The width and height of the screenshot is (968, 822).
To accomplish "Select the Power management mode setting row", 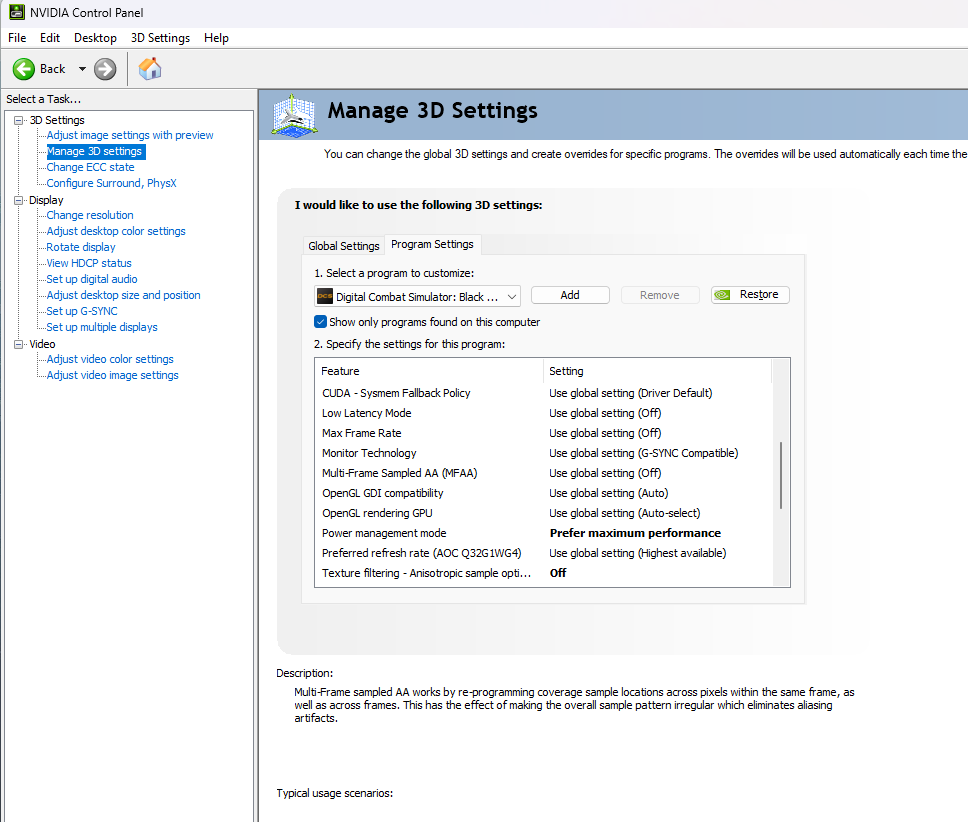I will [543, 533].
